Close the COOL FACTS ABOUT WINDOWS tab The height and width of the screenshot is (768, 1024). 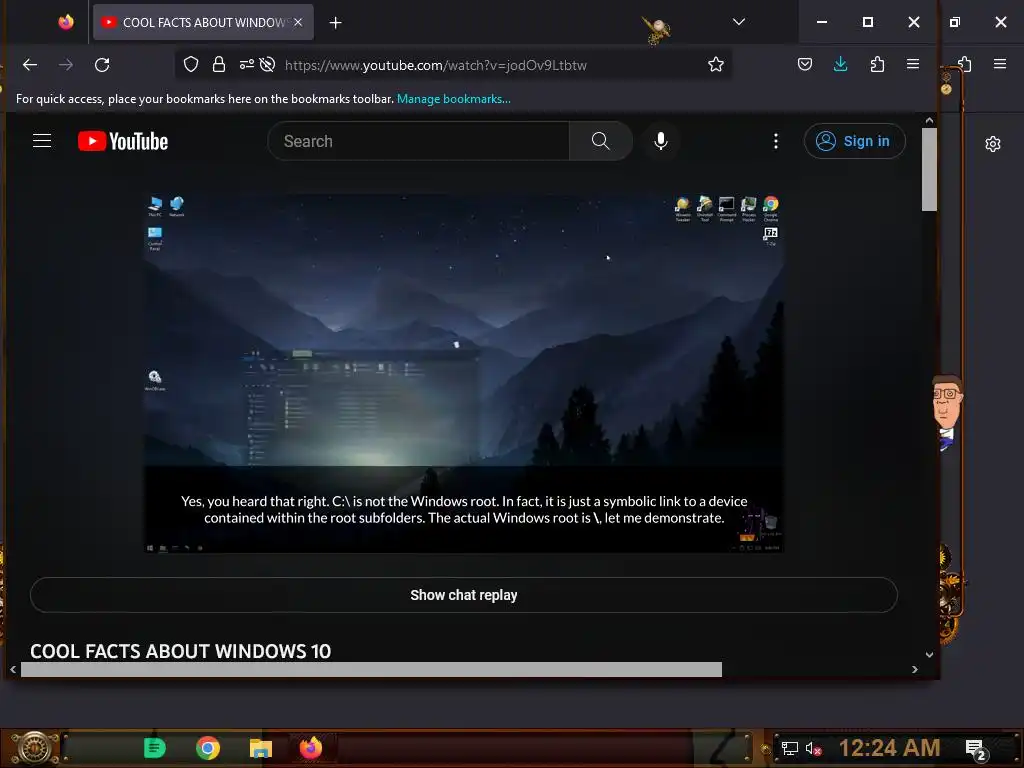298,22
